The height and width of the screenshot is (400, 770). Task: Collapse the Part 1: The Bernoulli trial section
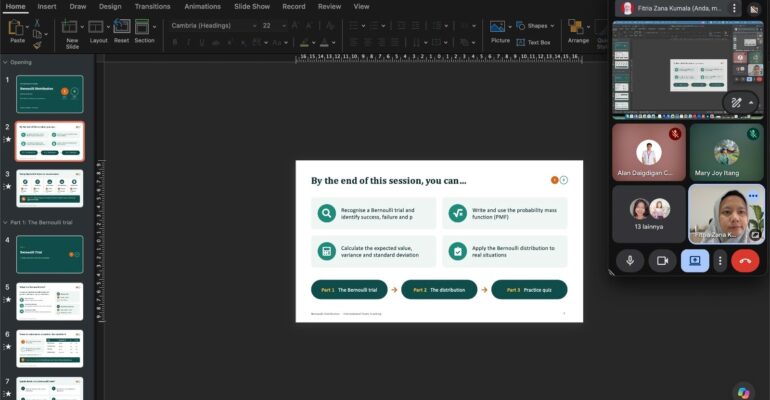pos(5,222)
